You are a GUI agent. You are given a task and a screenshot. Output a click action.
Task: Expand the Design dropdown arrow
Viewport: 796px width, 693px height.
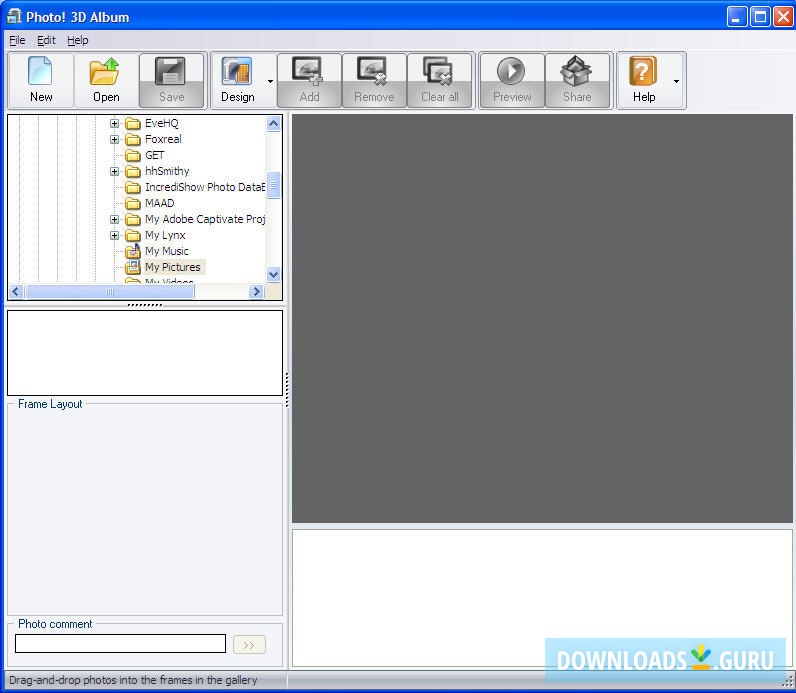click(270, 81)
